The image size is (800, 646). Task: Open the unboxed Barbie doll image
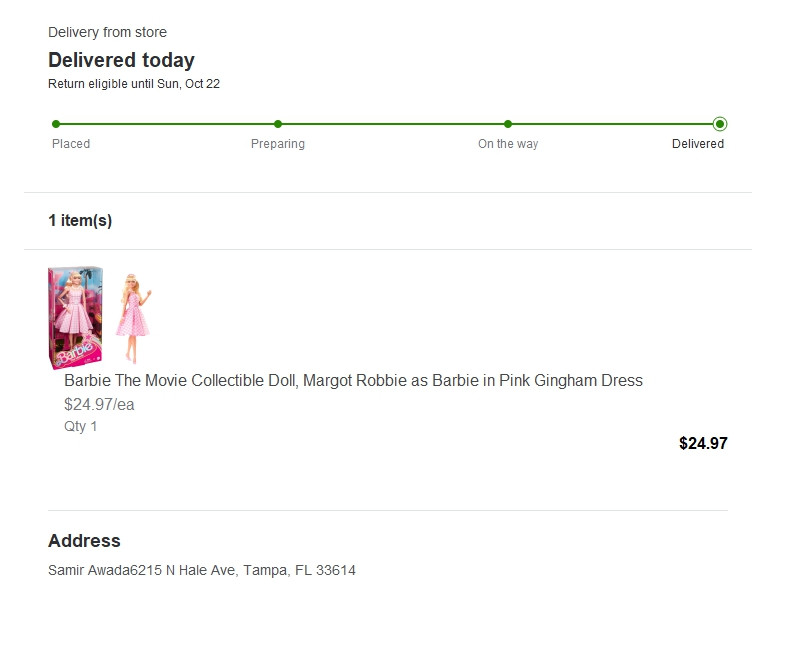(x=134, y=318)
